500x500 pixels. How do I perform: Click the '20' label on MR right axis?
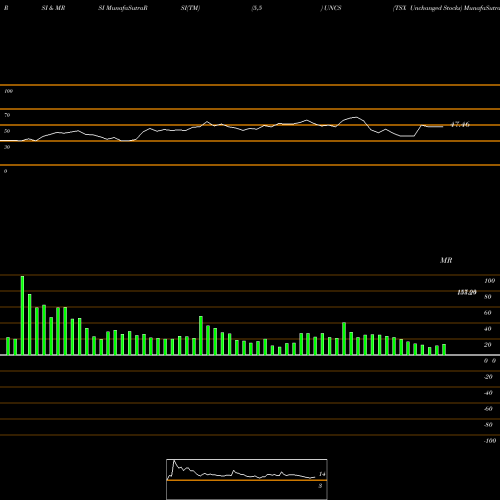[x=488, y=345]
